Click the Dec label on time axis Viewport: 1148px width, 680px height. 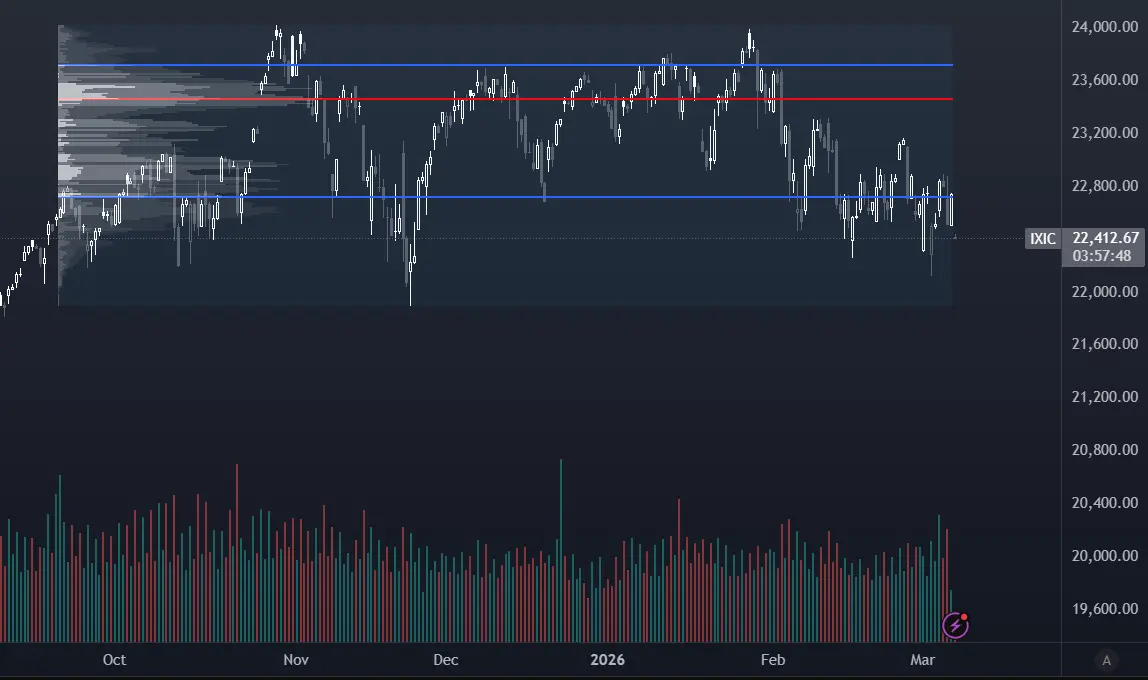(x=446, y=660)
